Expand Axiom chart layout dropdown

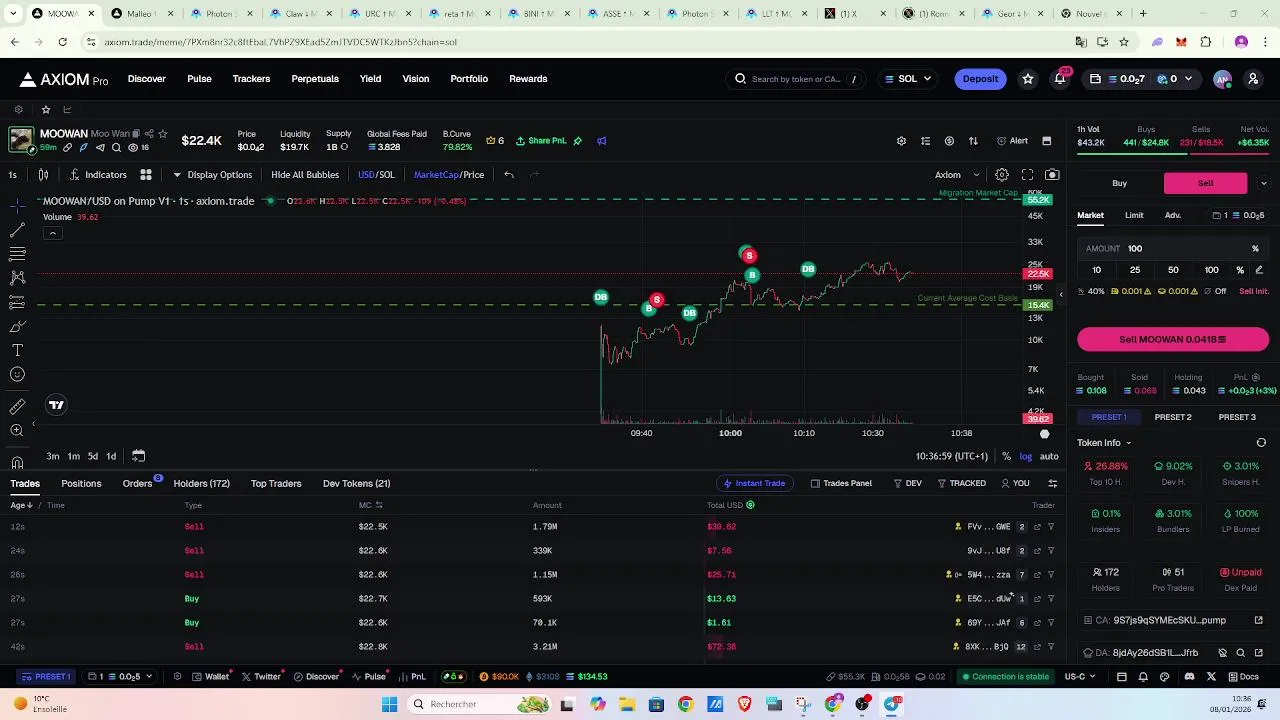[956, 175]
